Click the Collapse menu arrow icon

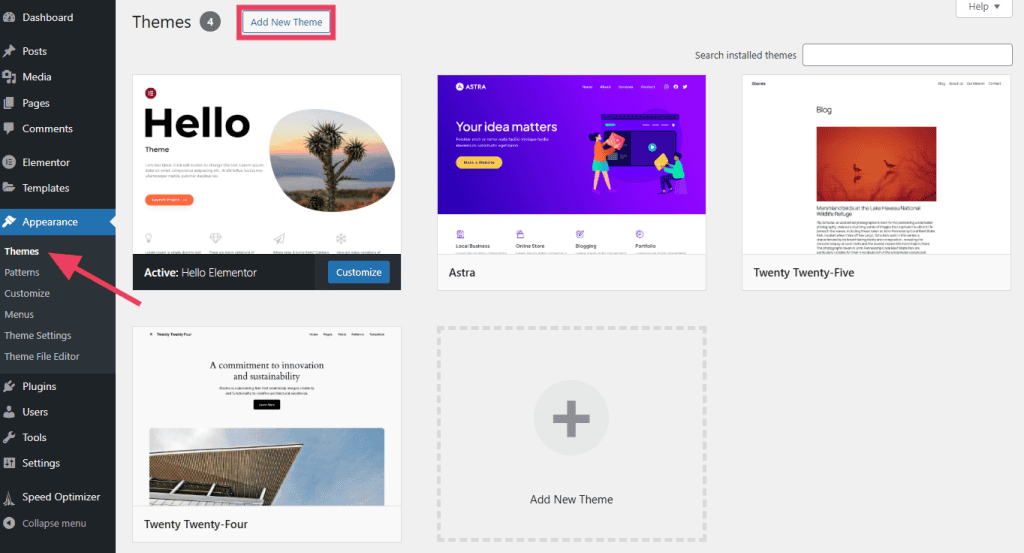pyautogui.click(x=9, y=523)
